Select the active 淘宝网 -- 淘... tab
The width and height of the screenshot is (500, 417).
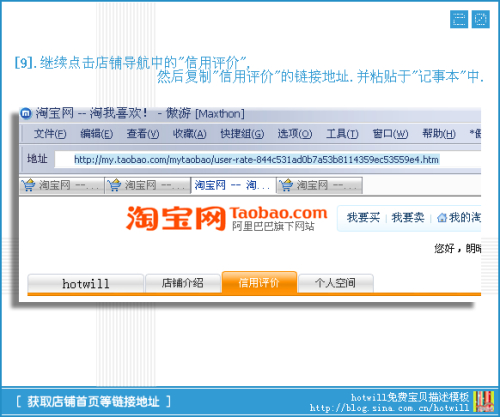tap(233, 185)
